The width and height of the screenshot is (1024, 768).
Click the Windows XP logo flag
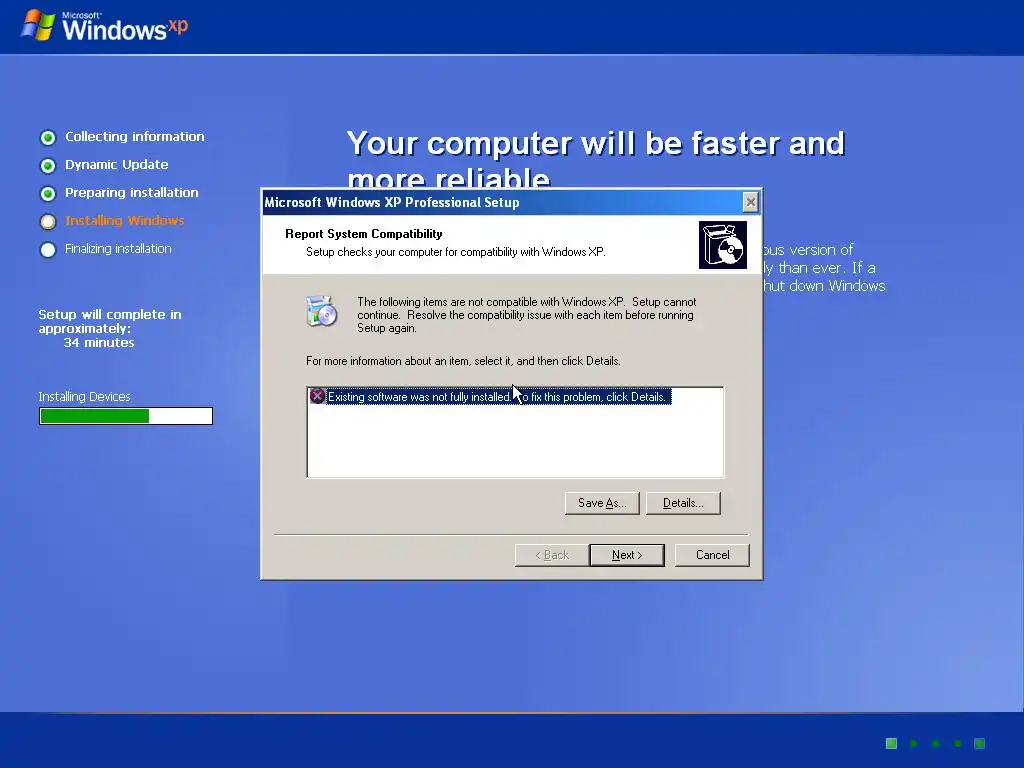coord(38,25)
